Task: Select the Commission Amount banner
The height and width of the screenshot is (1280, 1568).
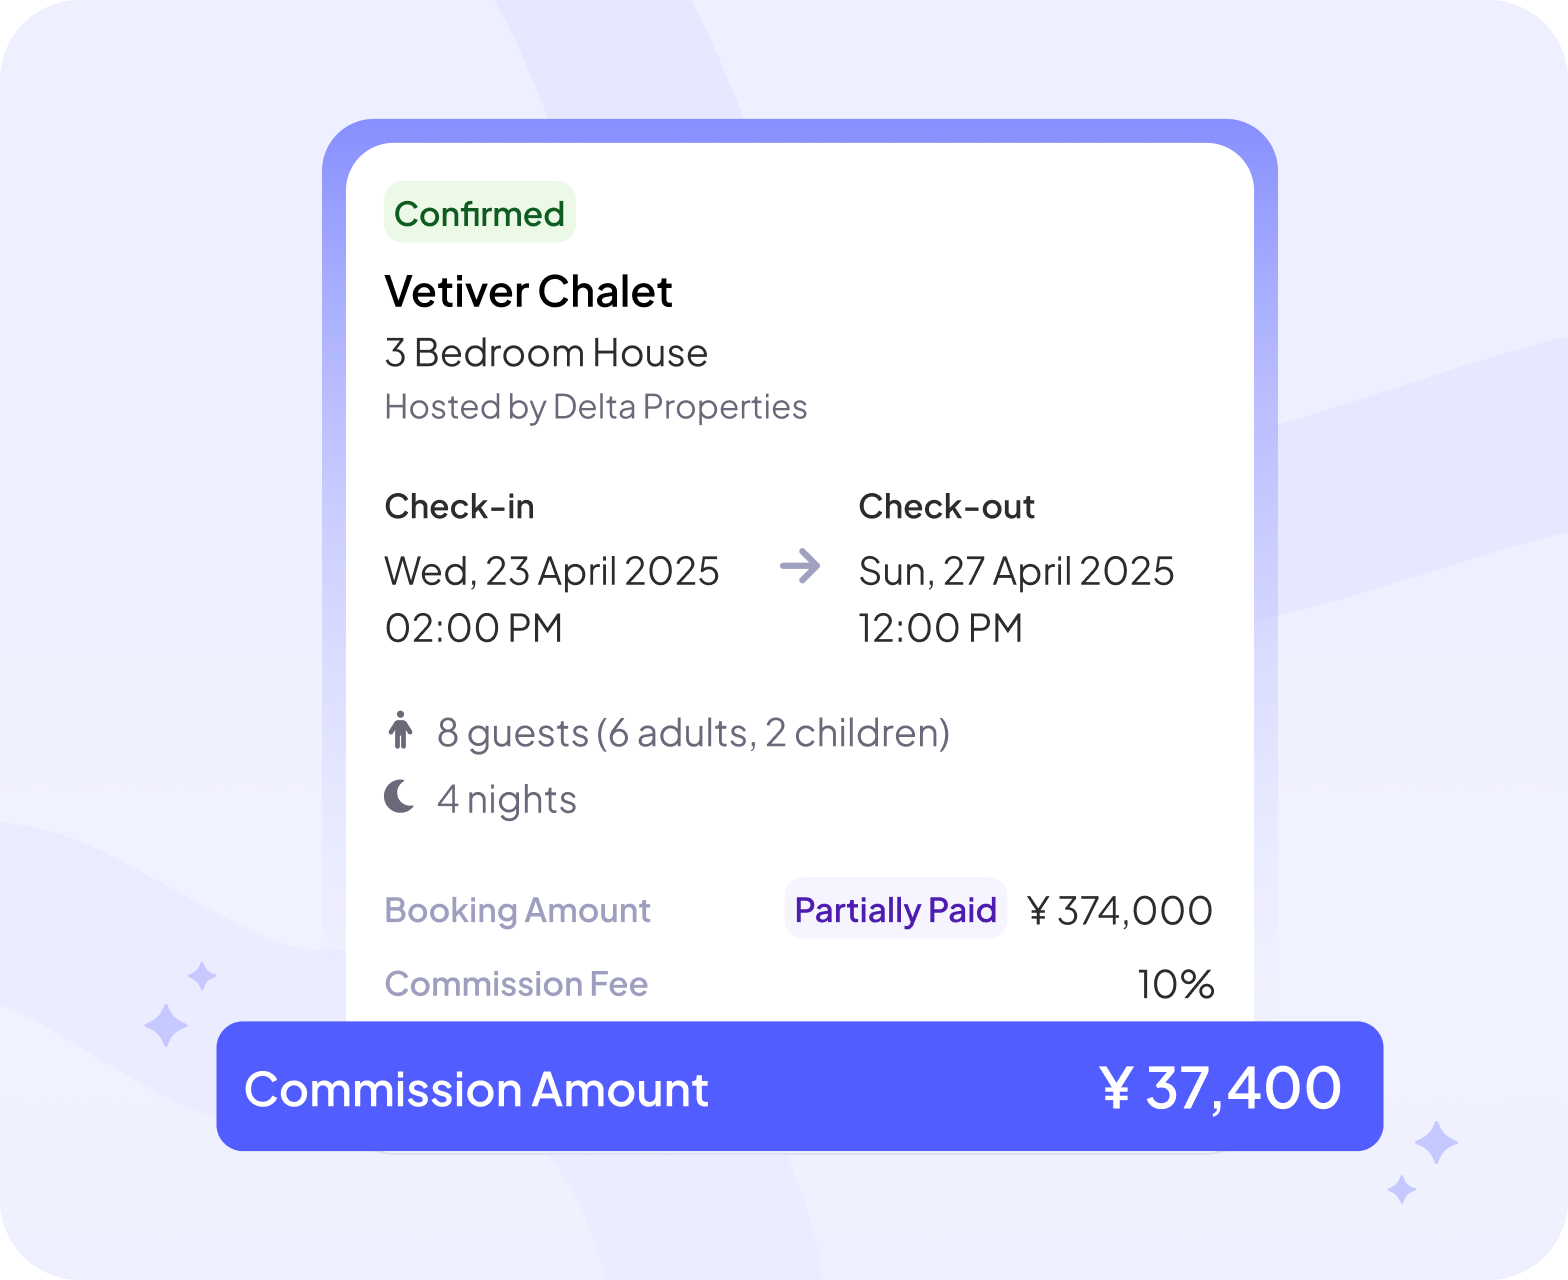Action: (800, 1086)
